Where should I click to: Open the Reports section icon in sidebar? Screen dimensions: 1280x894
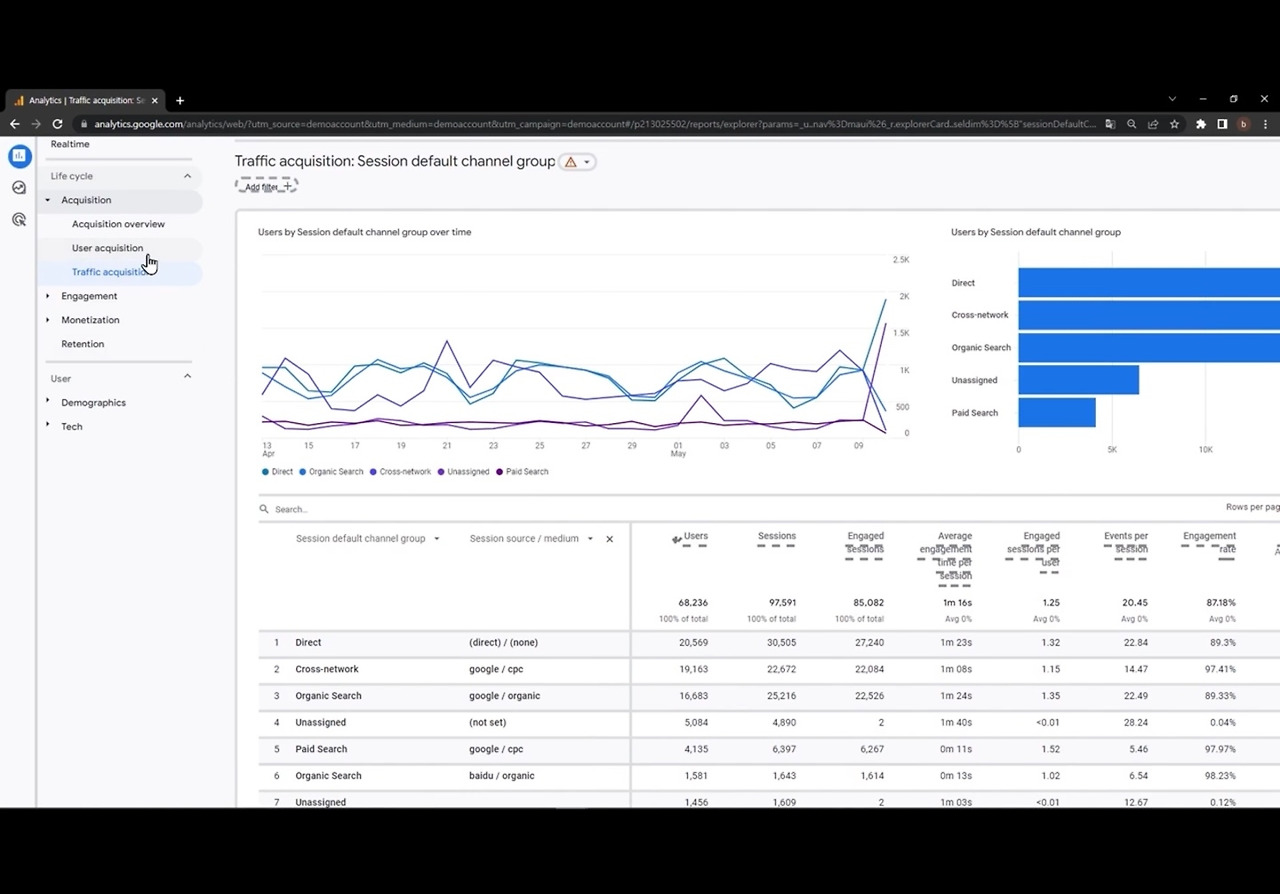click(x=19, y=156)
